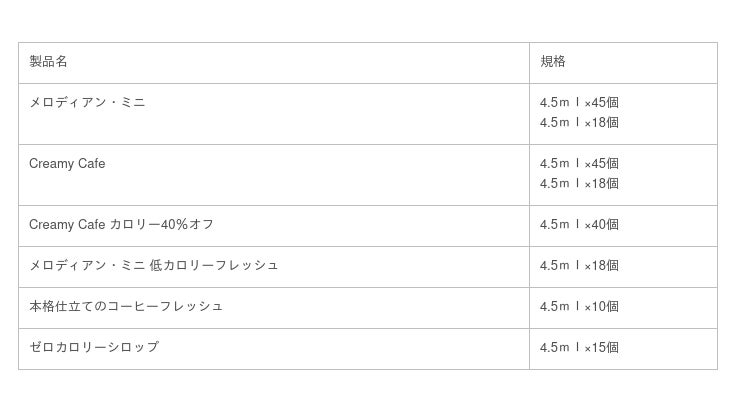Click the 規格 column header
This screenshot has width=740, height=410.
[x=553, y=62]
